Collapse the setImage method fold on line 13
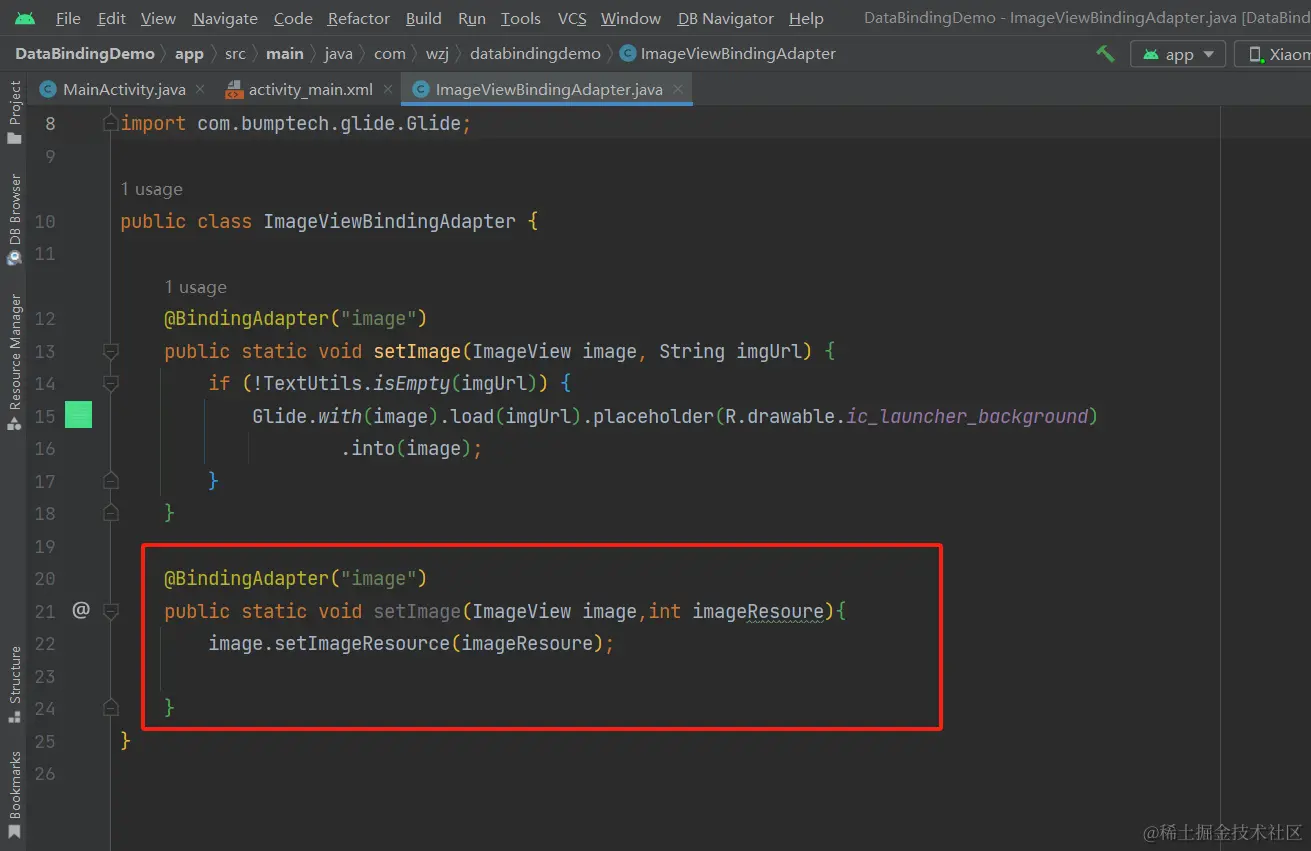The image size is (1311, 851). point(111,351)
